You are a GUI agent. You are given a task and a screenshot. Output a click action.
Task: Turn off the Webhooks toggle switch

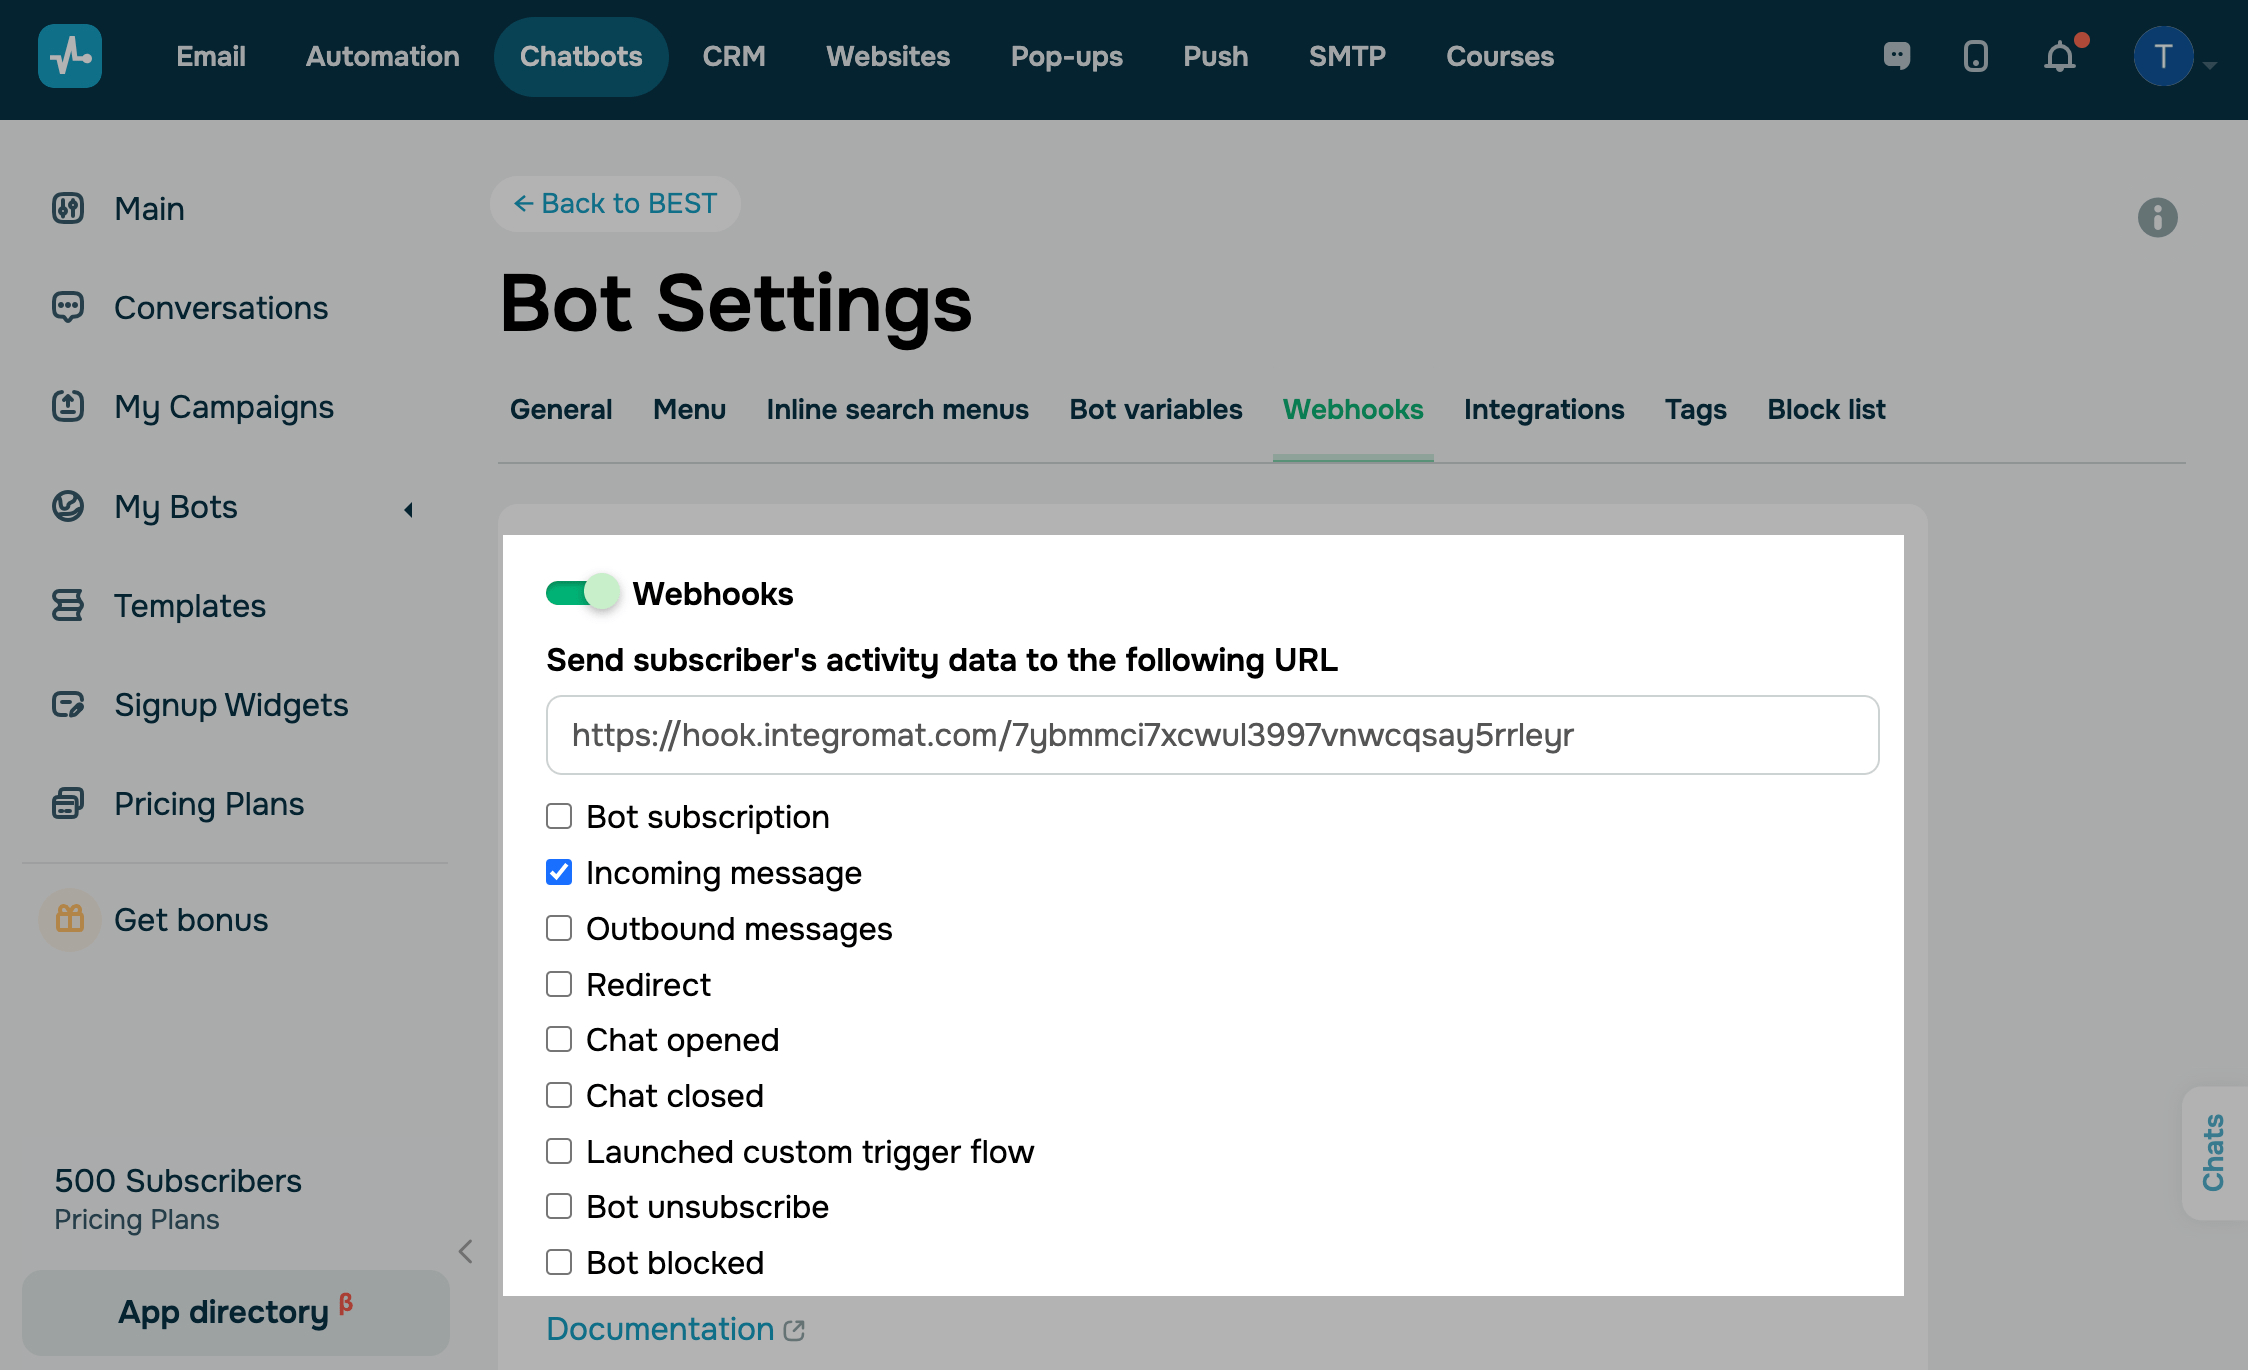point(582,593)
